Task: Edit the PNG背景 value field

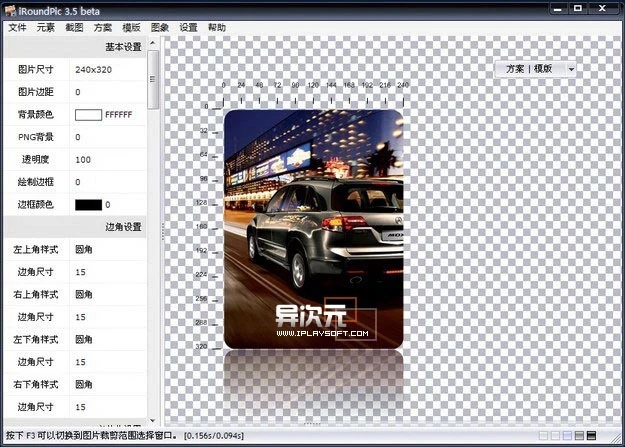Action: [108, 137]
